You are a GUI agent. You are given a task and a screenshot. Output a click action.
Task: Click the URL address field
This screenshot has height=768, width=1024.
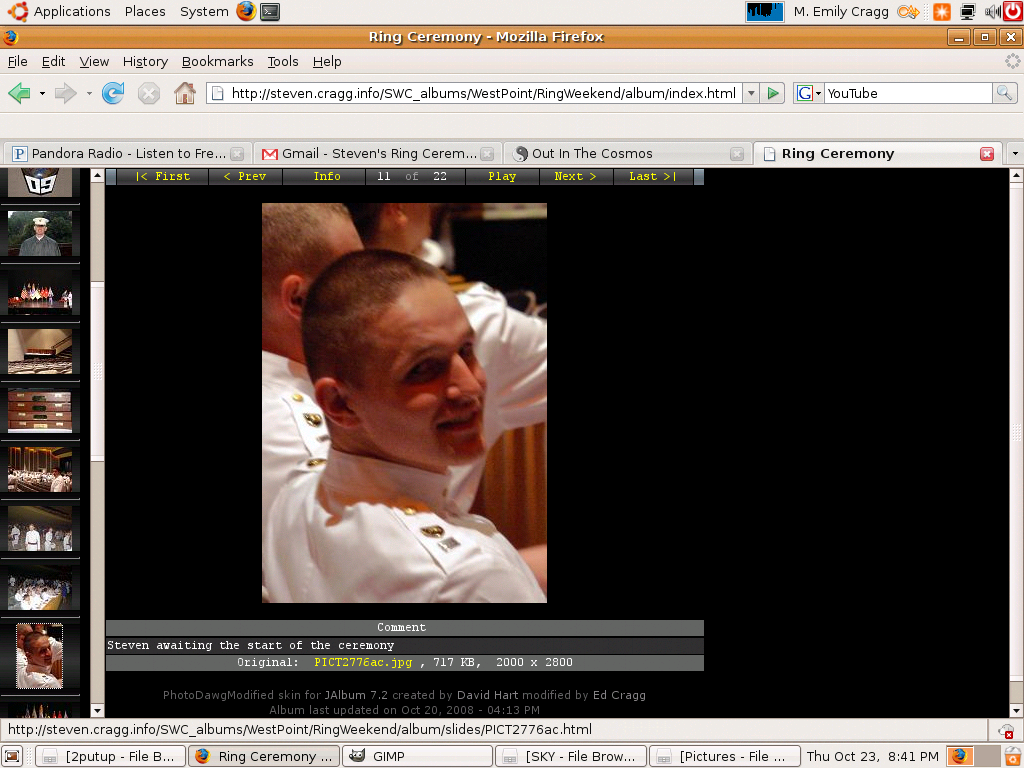coord(482,93)
